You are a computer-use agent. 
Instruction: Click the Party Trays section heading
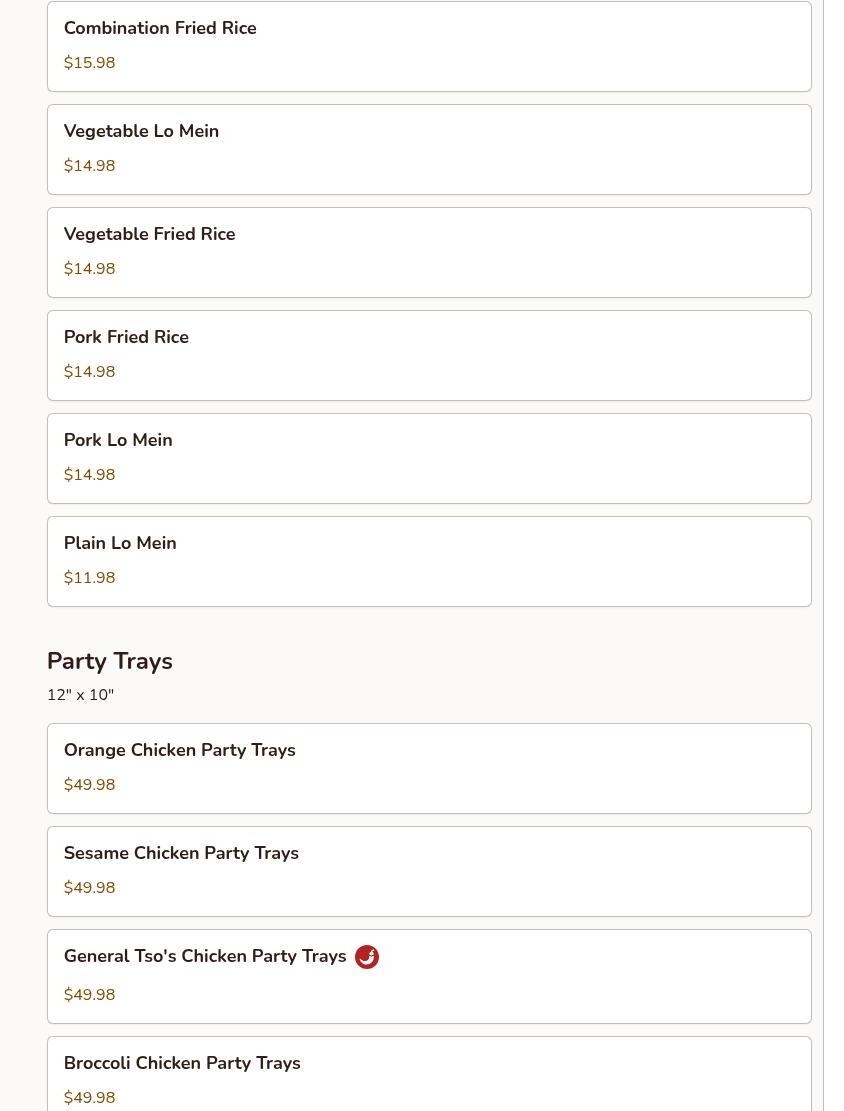[110, 661]
